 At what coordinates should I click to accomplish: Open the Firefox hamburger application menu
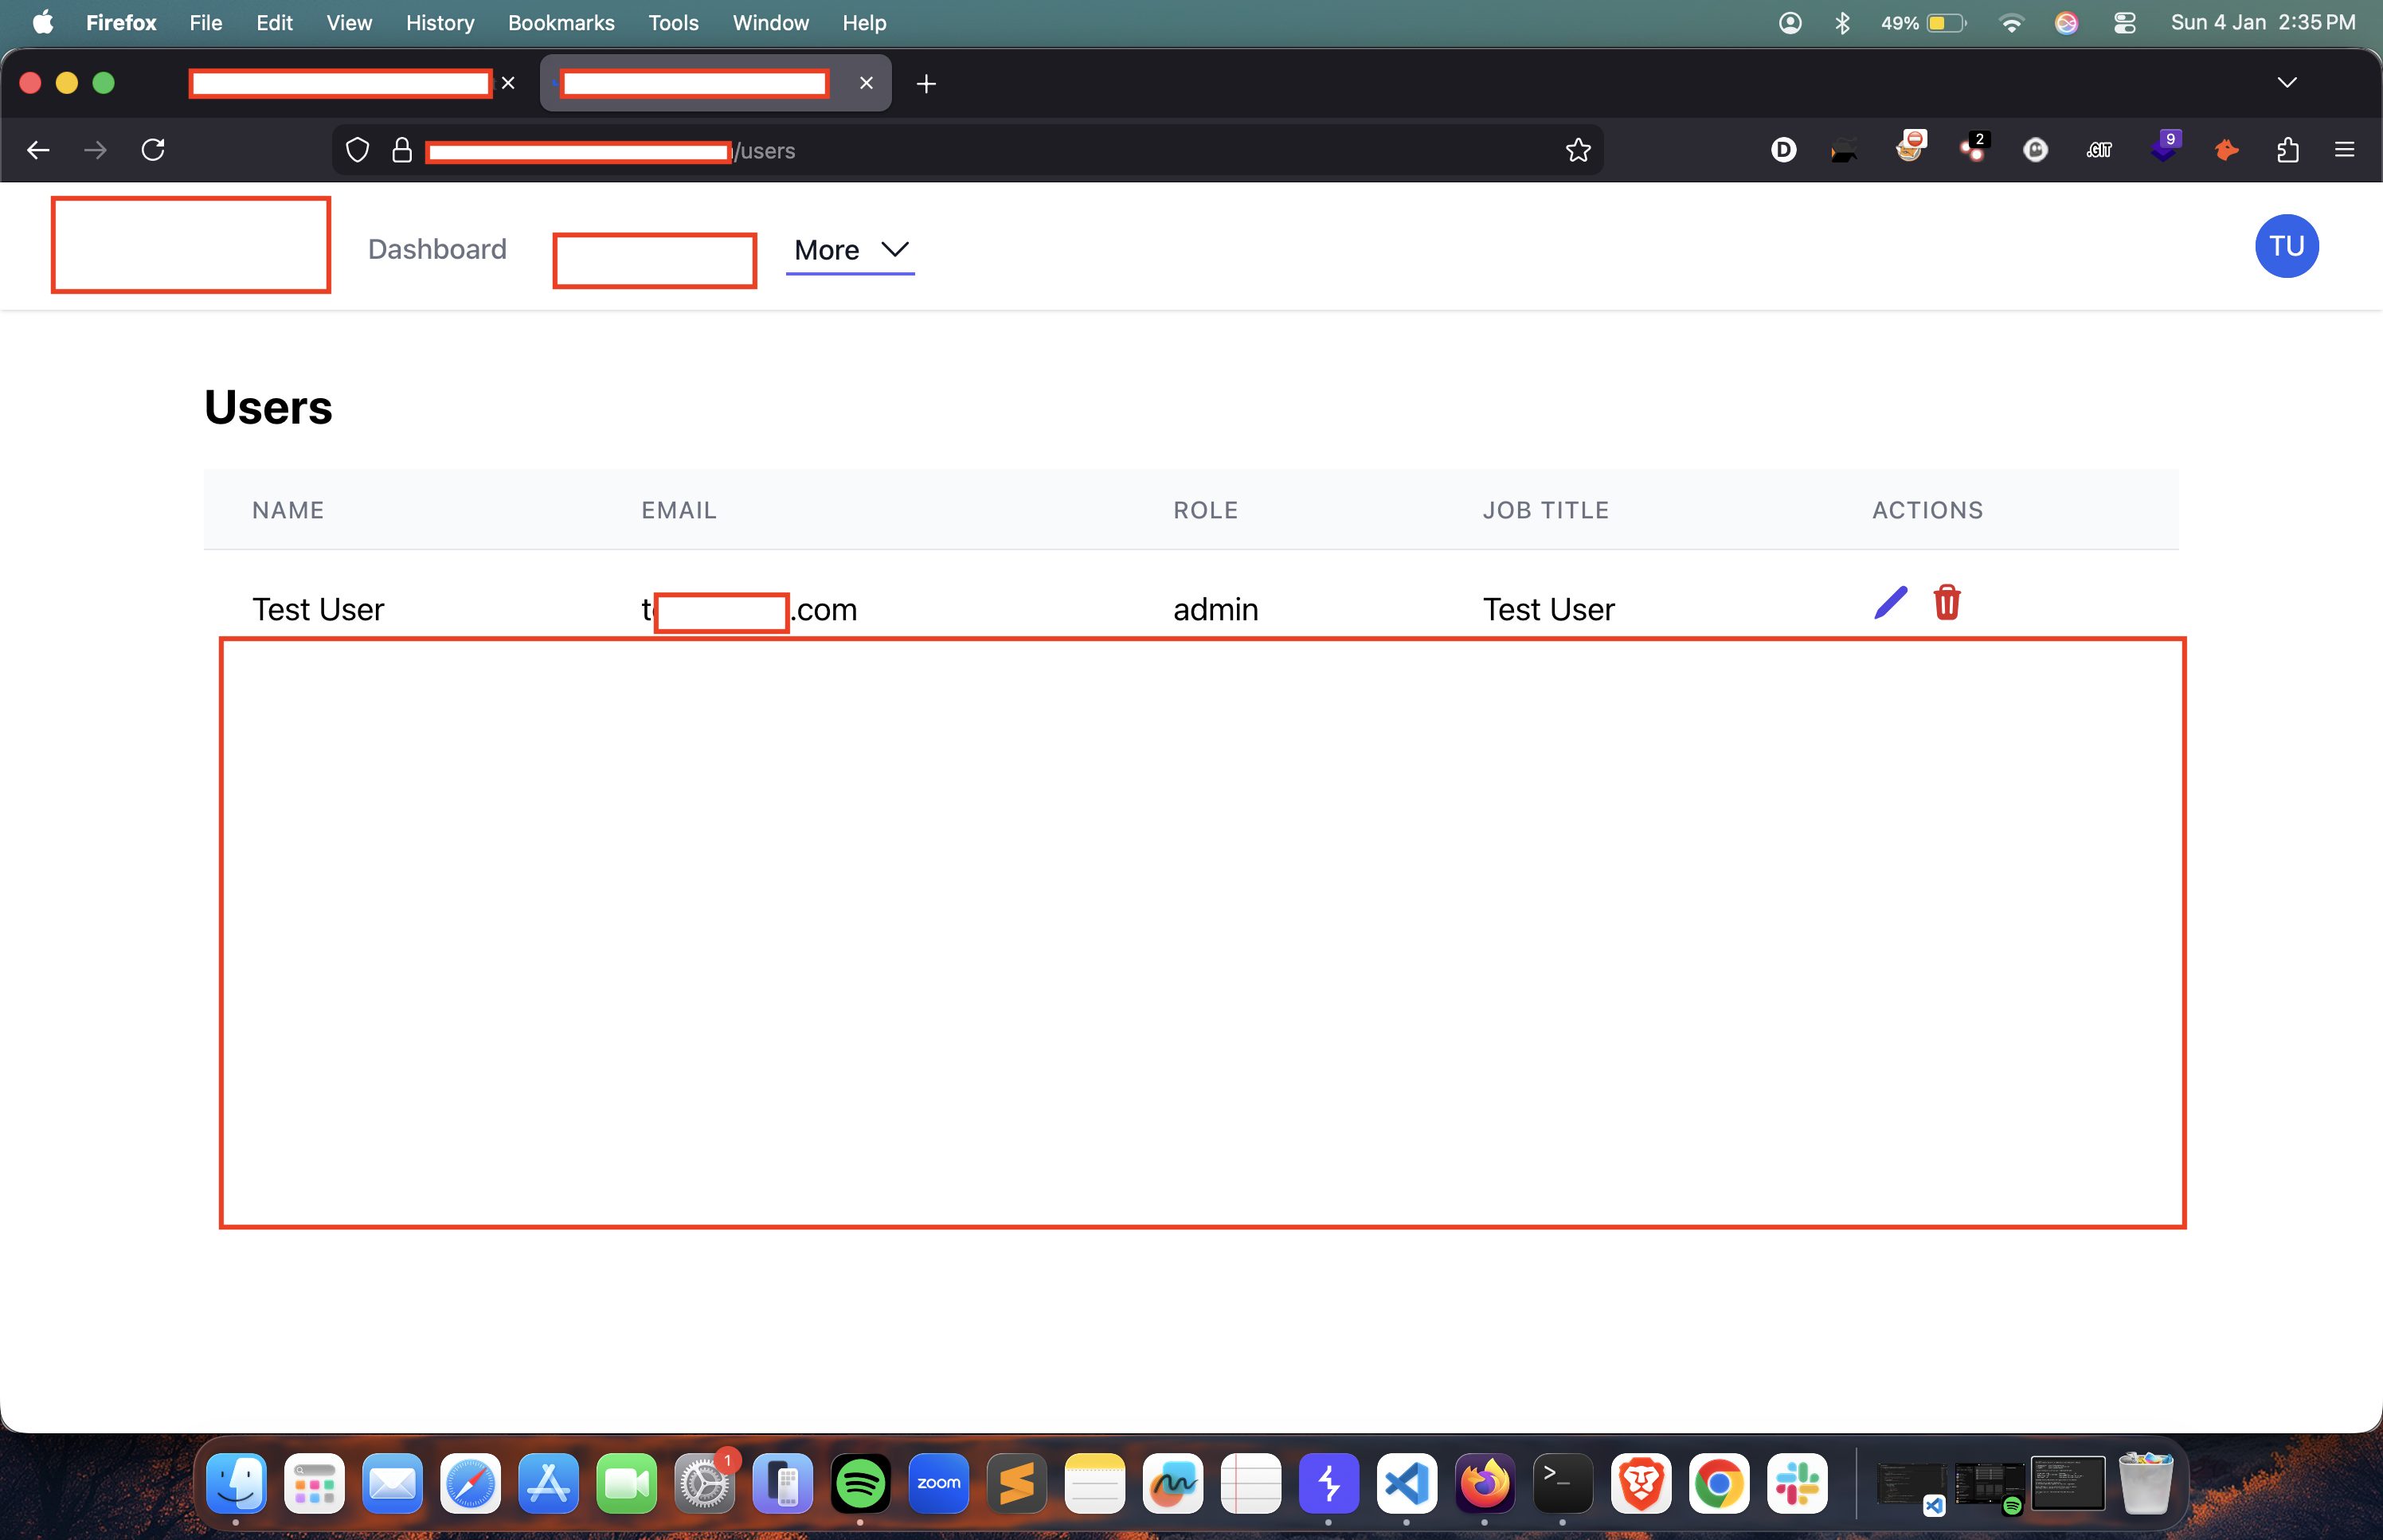[x=2344, y=150]
